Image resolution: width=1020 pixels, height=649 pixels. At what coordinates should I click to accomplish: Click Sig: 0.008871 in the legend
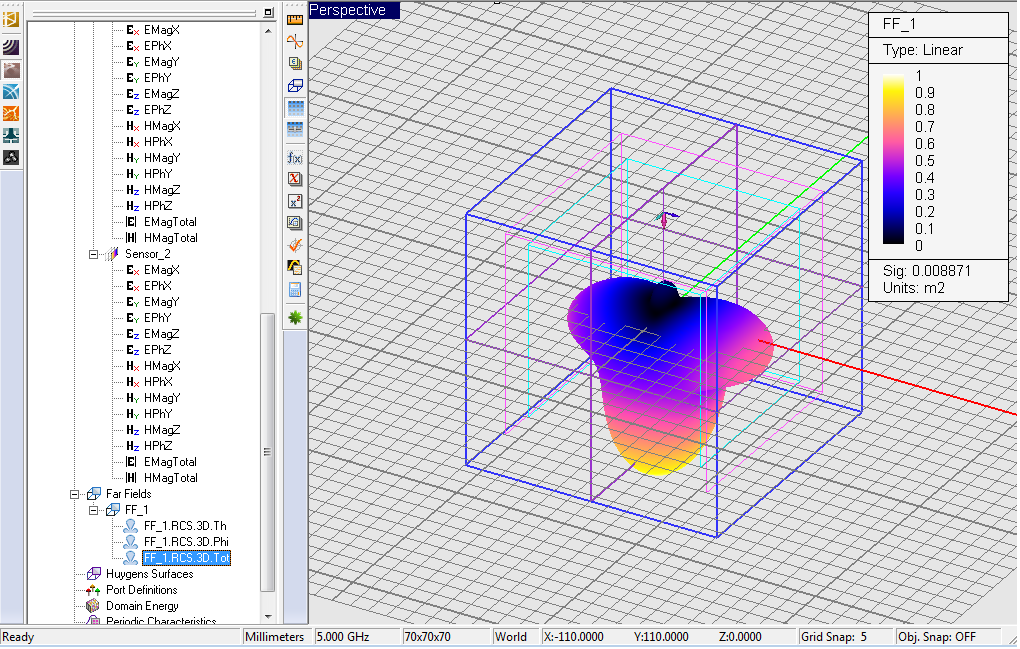click(927, 271)
